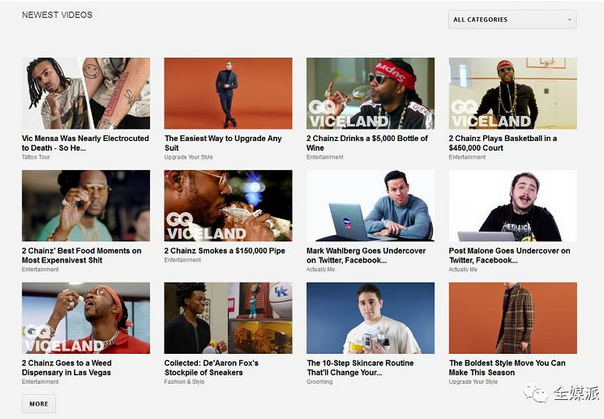604x419 pixels.
Task: Select 'Upgrade Your Style' under Boldest Style Move video
Action: coord(473,382)
